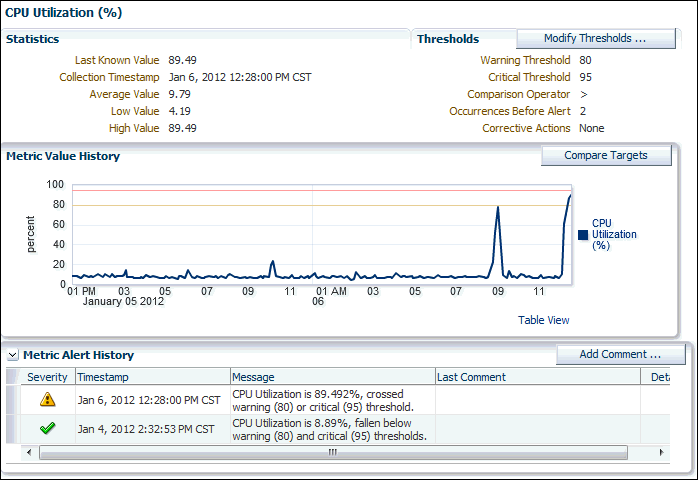698x480 pixels.
Task: Click the CPU Utilization (%) legend label
Action: (614, 235)
